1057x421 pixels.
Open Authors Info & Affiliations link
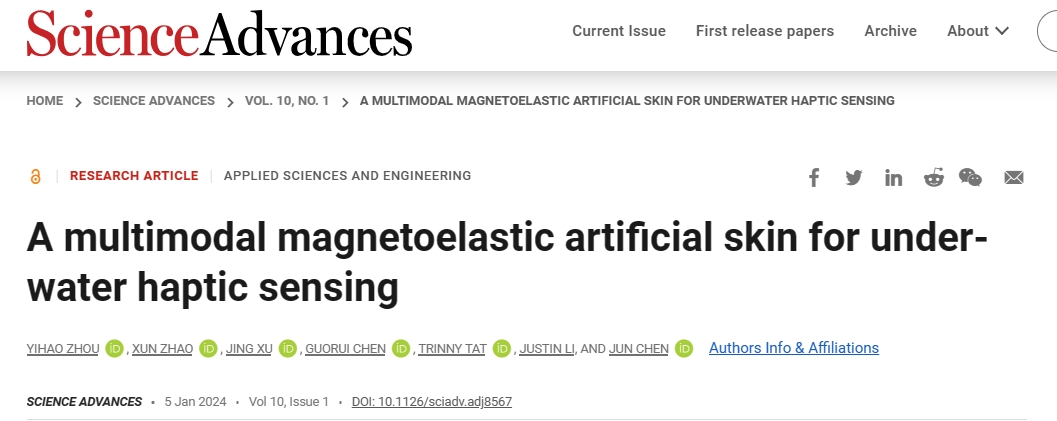click(x=793, y=348)
